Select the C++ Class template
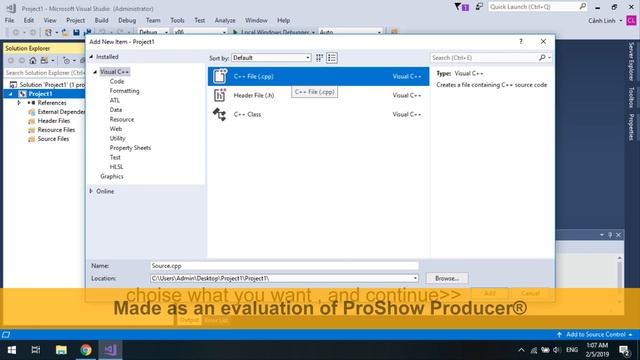 click(318, 114)
